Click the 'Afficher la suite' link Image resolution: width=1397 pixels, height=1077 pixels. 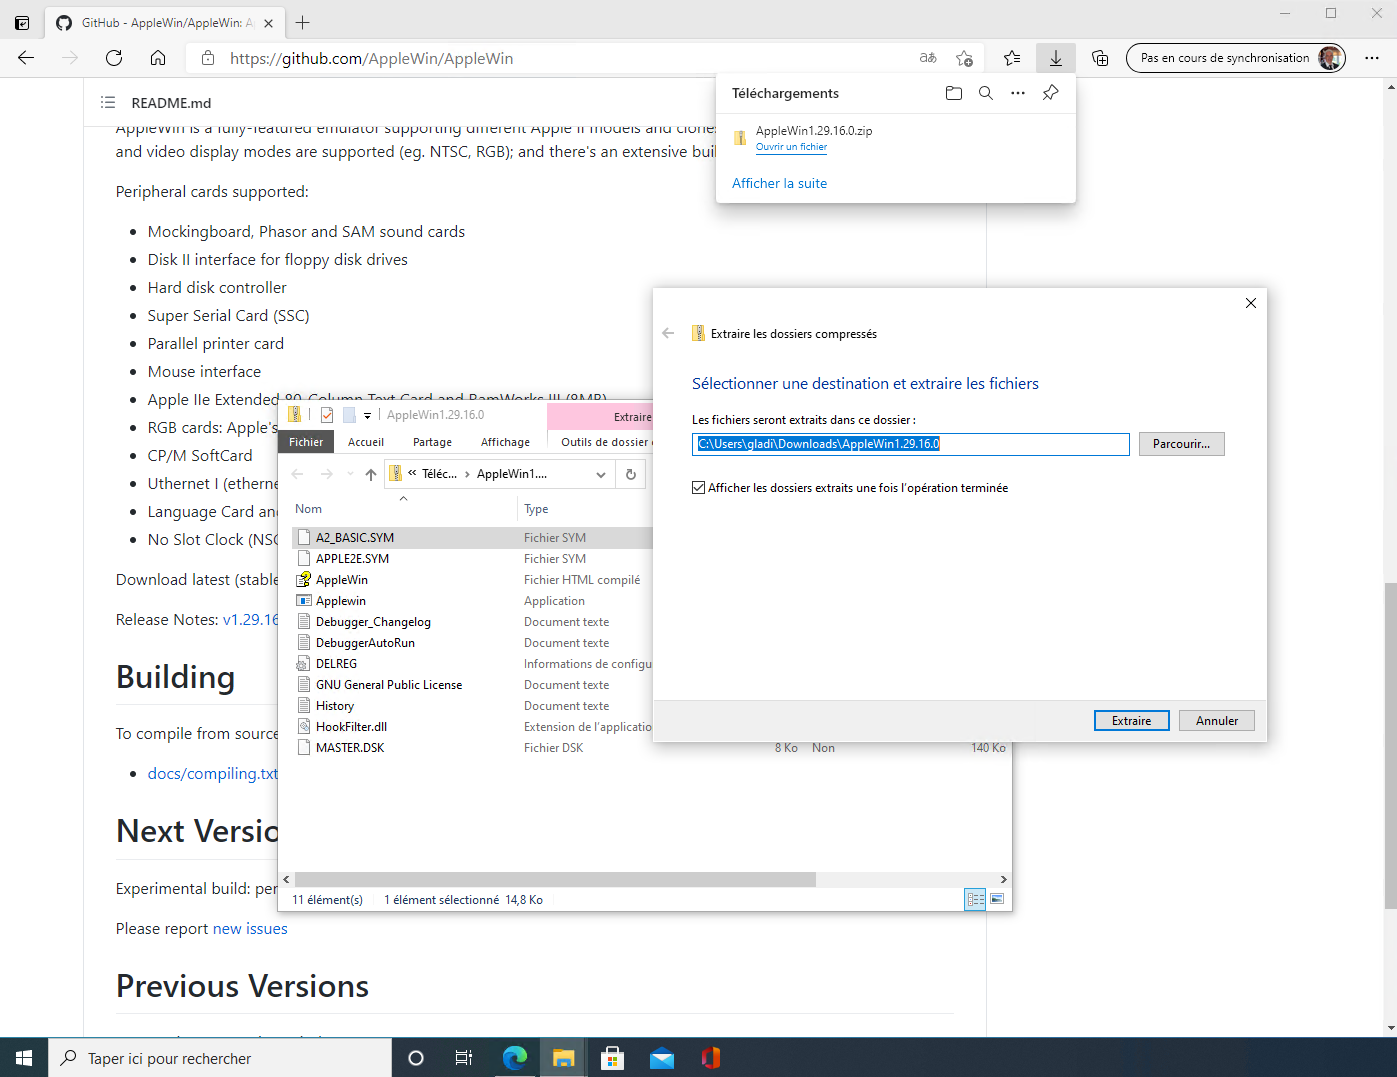coord(779,183)
